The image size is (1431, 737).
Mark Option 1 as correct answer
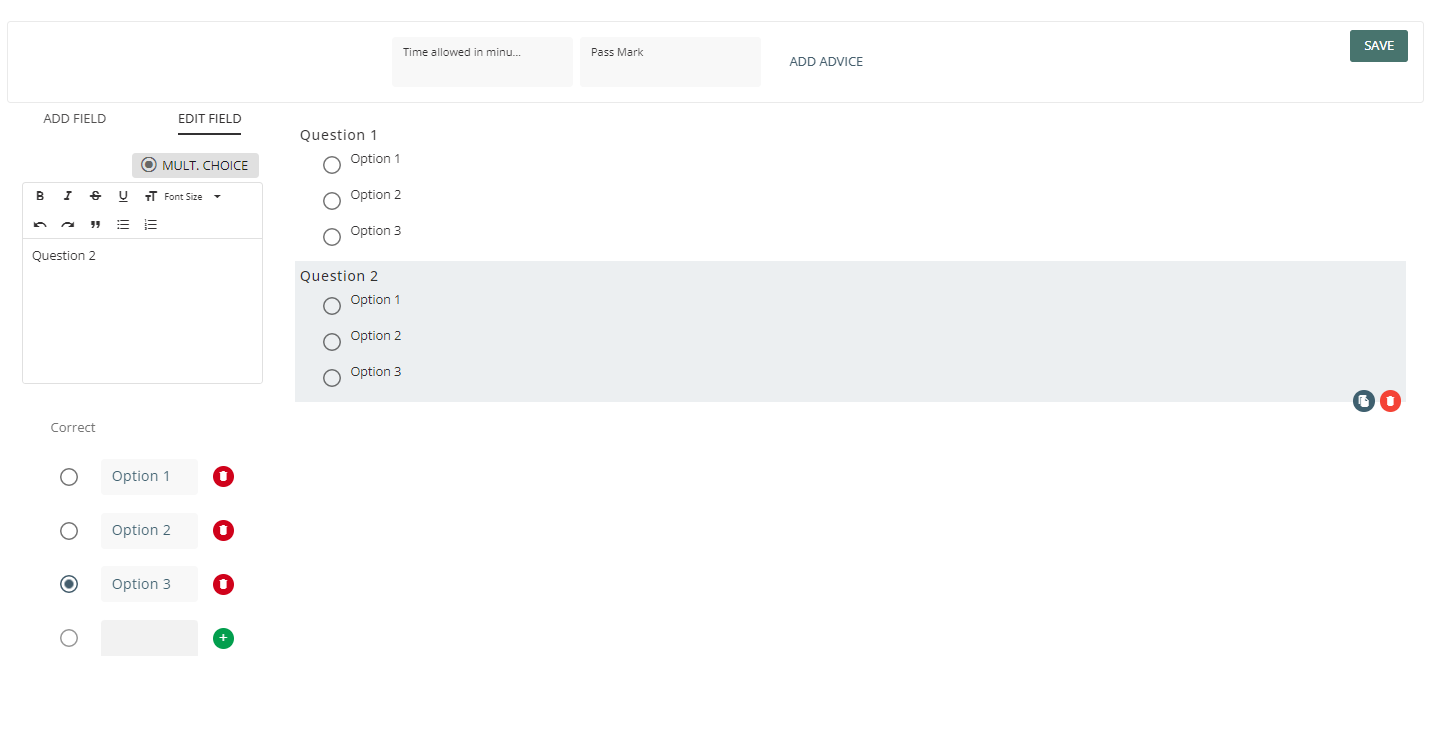69,477
